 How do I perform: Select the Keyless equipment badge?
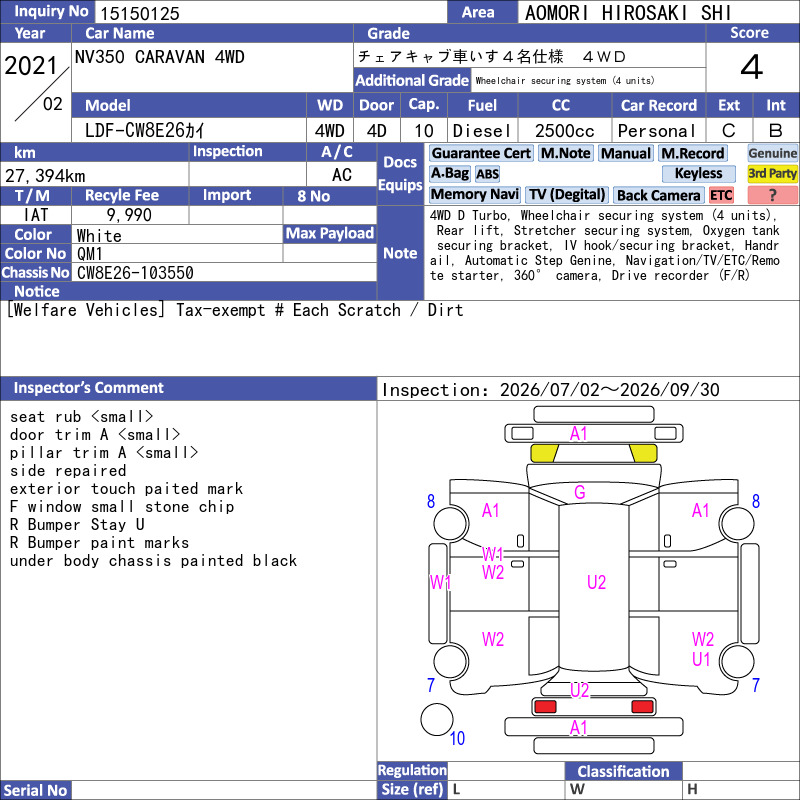click(698, 173)
